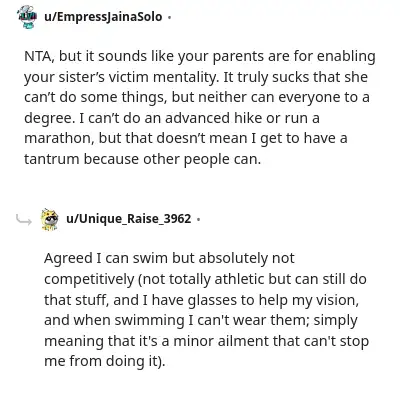
Task: Click the dot separator after u/EmpressJainaSolo
Action: [169, 17]
